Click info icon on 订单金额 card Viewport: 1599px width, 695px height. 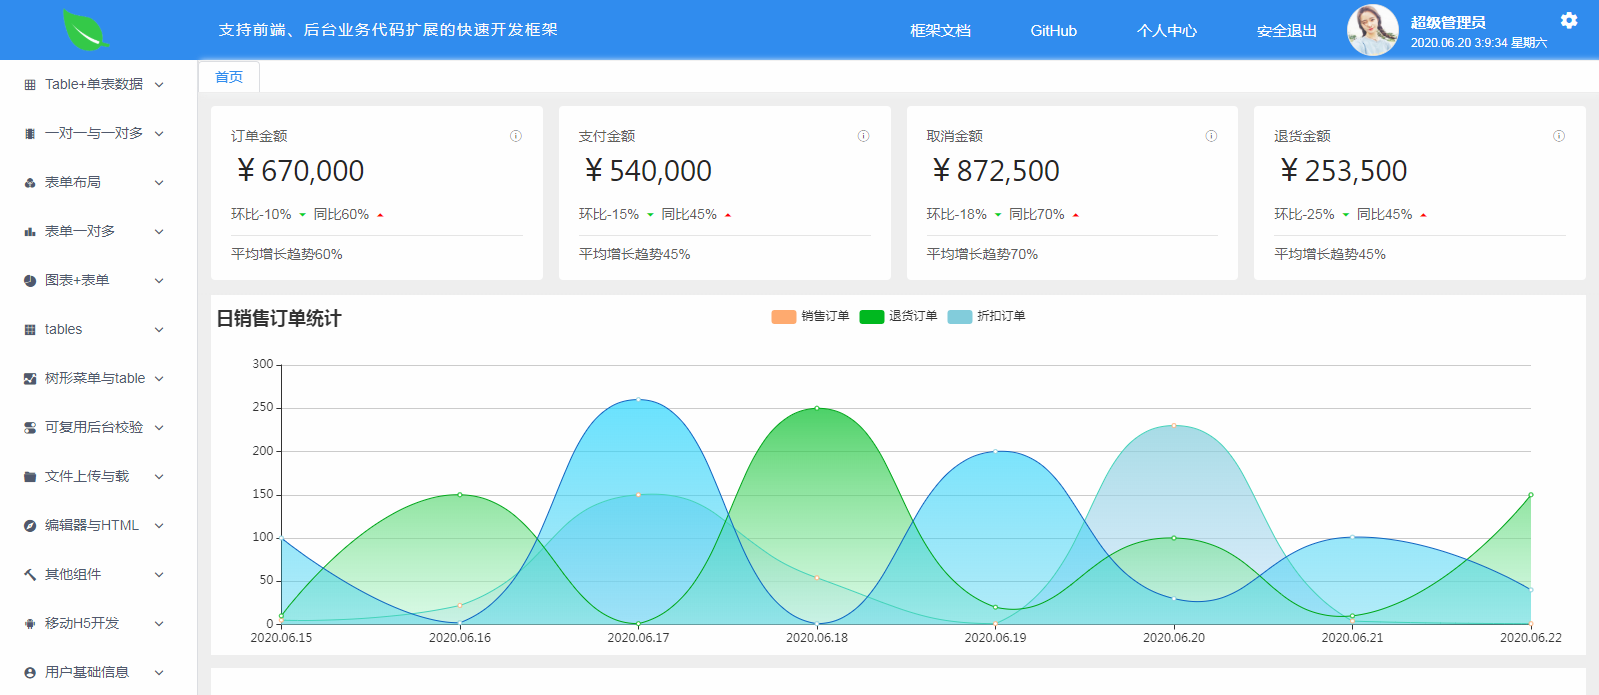point(516,136)
